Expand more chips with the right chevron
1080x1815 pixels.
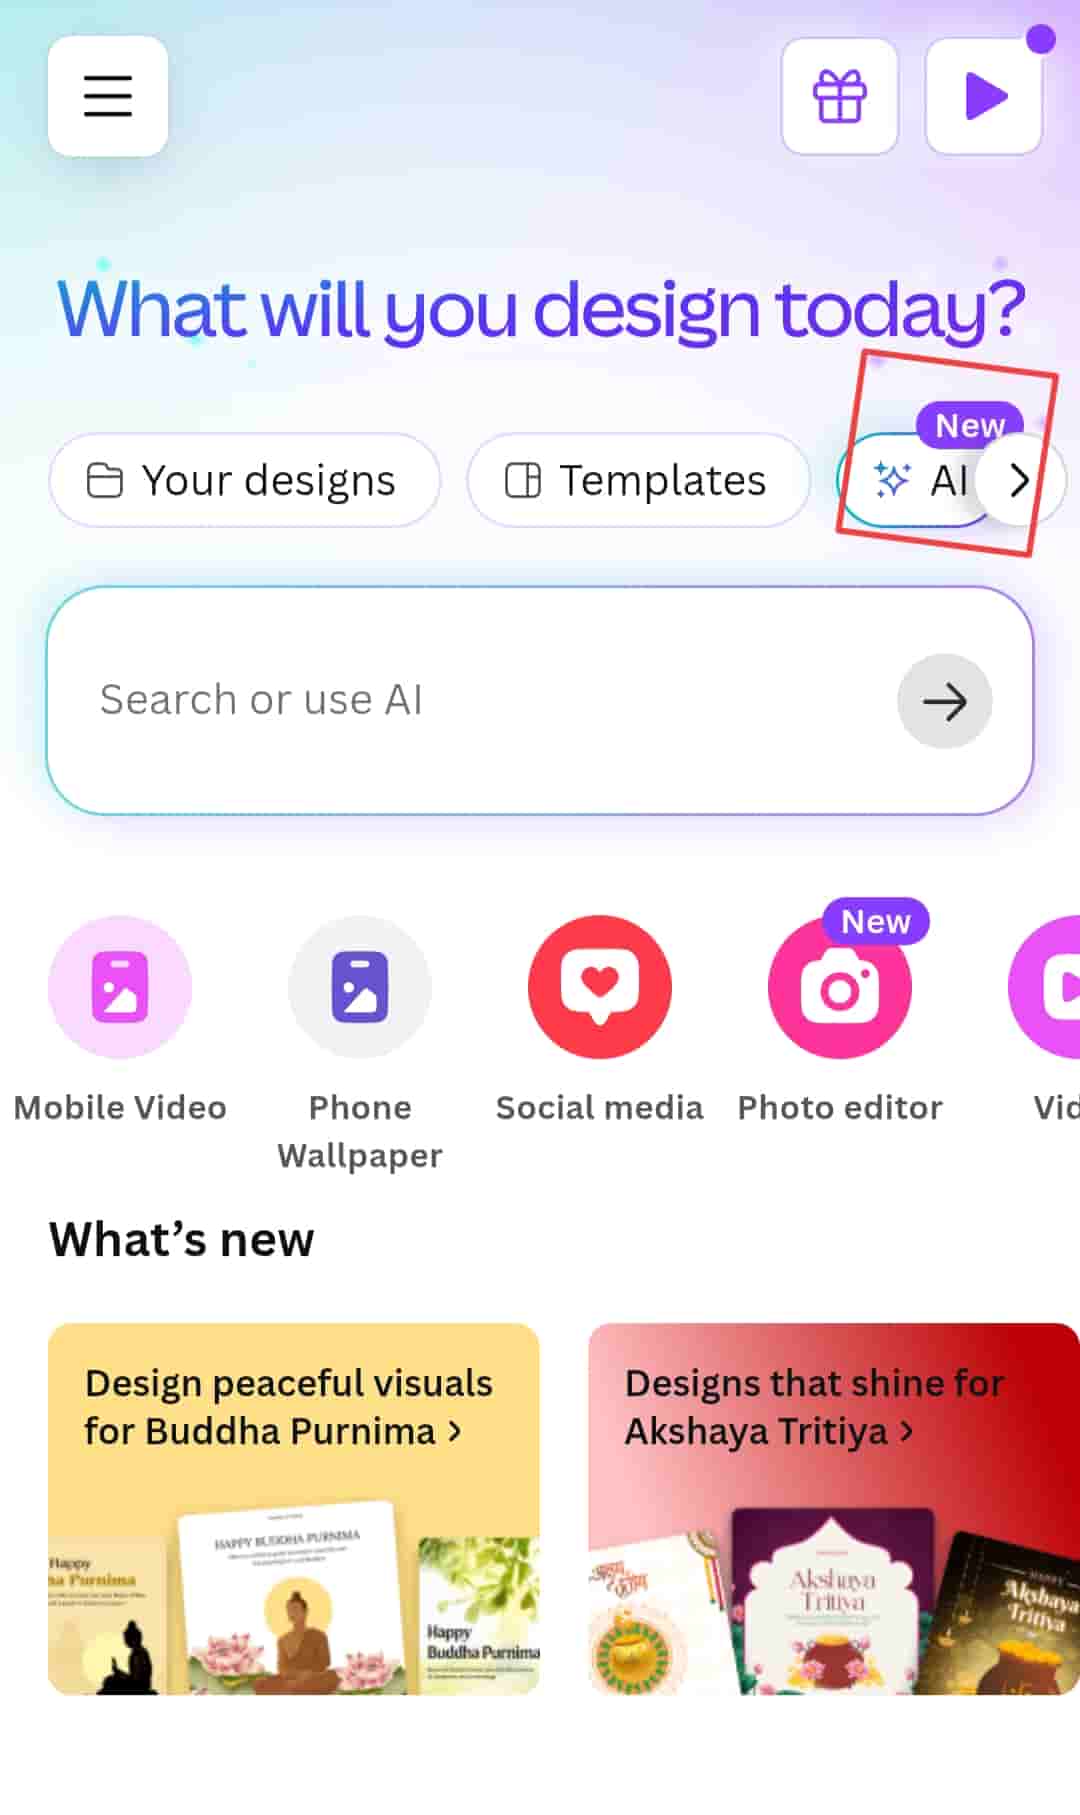click(1018, 480)
